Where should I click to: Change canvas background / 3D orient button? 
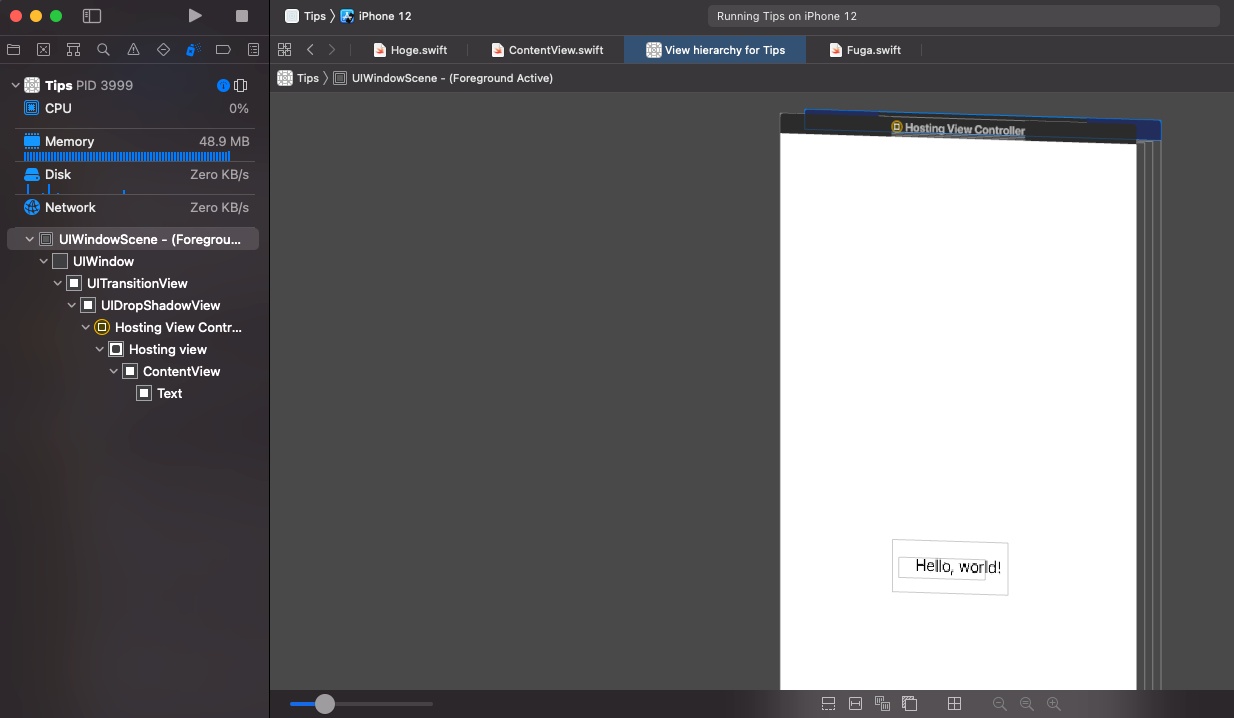[x=909, y=704]
